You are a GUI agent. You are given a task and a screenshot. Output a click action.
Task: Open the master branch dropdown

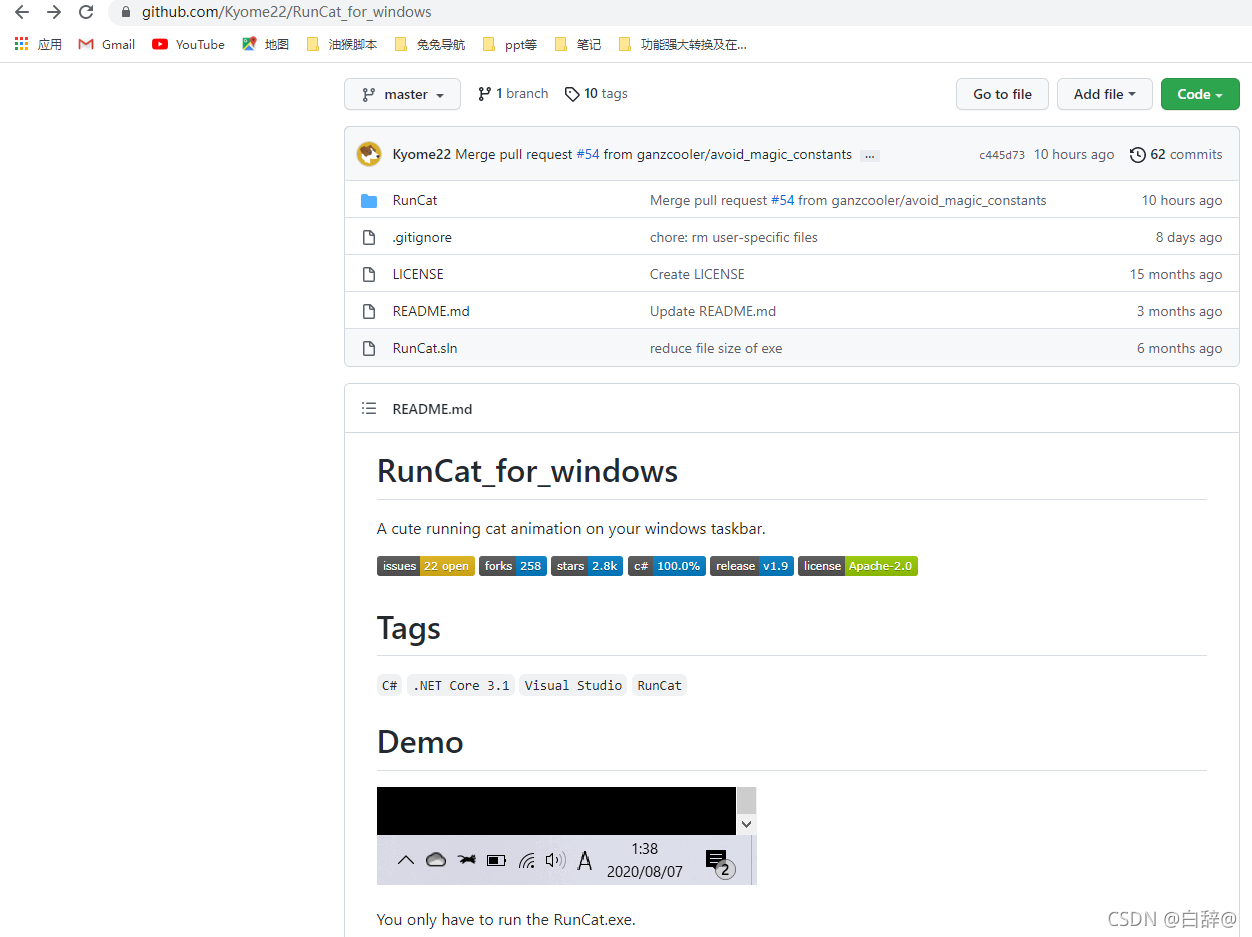(402, 94)
